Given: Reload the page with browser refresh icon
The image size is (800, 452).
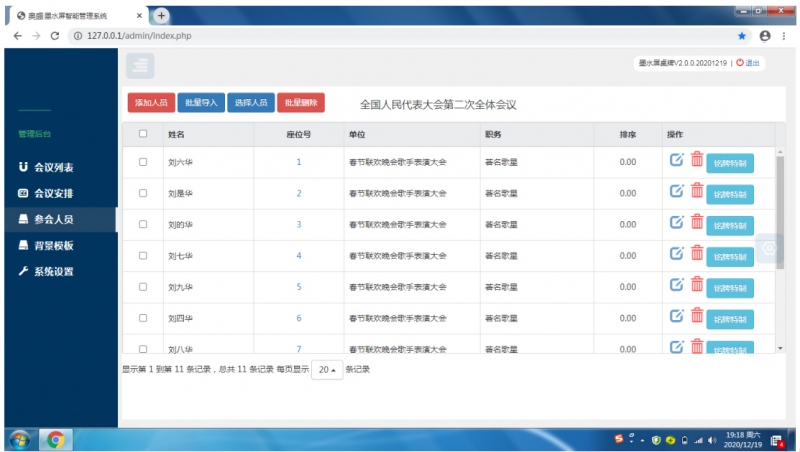Looking at the screenshot, I should click(x=55, y=35).
